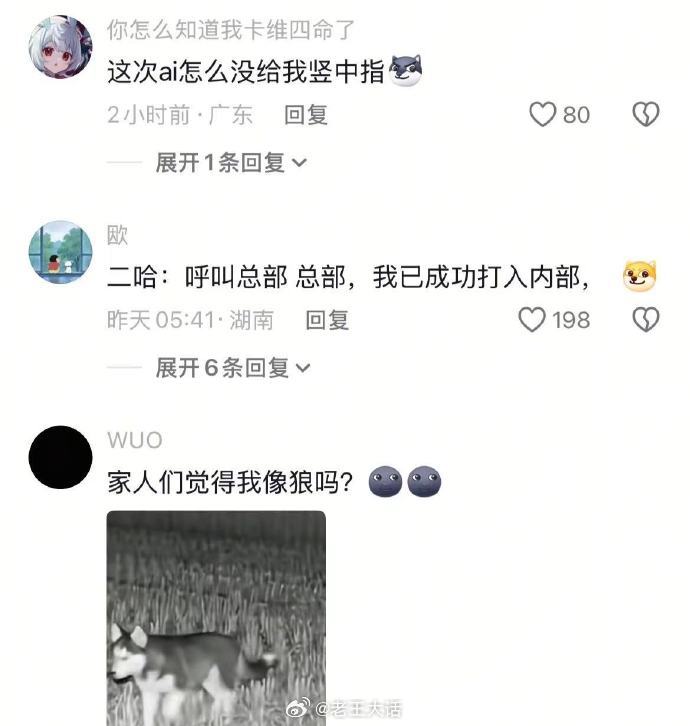Click the chevron beside 展开6条回复
The height and width of the screenshot is (726, 690).
[303, 369]
